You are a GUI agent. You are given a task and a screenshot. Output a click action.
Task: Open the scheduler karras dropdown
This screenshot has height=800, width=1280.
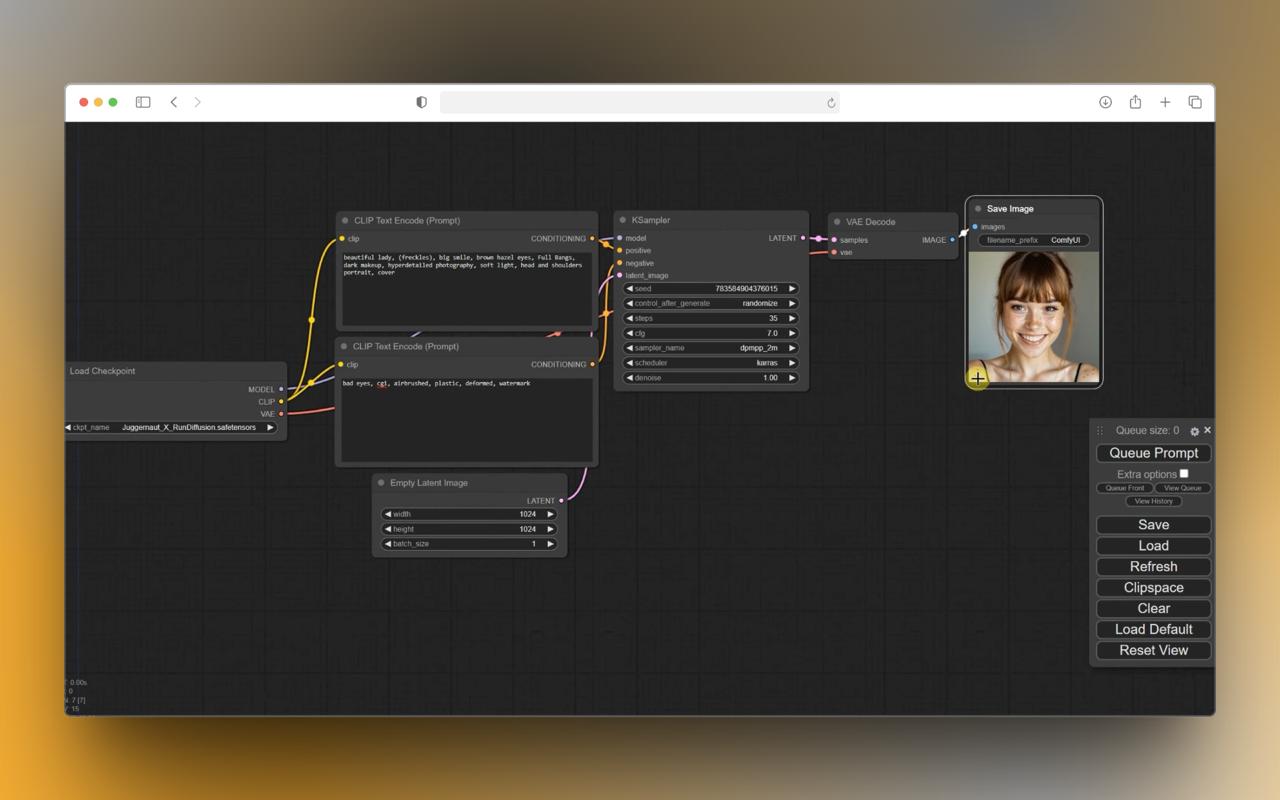pos(710,363)
